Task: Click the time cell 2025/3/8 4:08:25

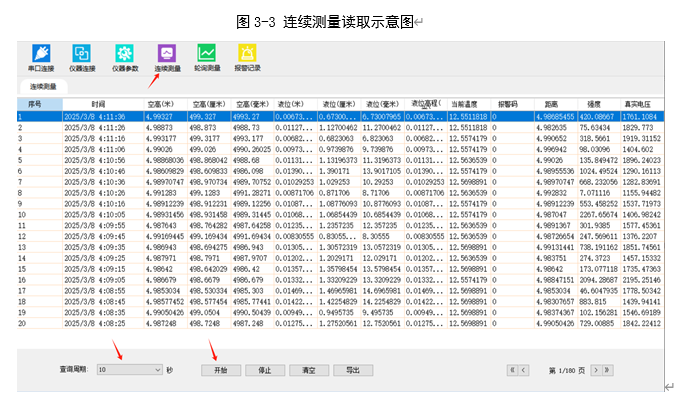Action: tap(103, 323)
